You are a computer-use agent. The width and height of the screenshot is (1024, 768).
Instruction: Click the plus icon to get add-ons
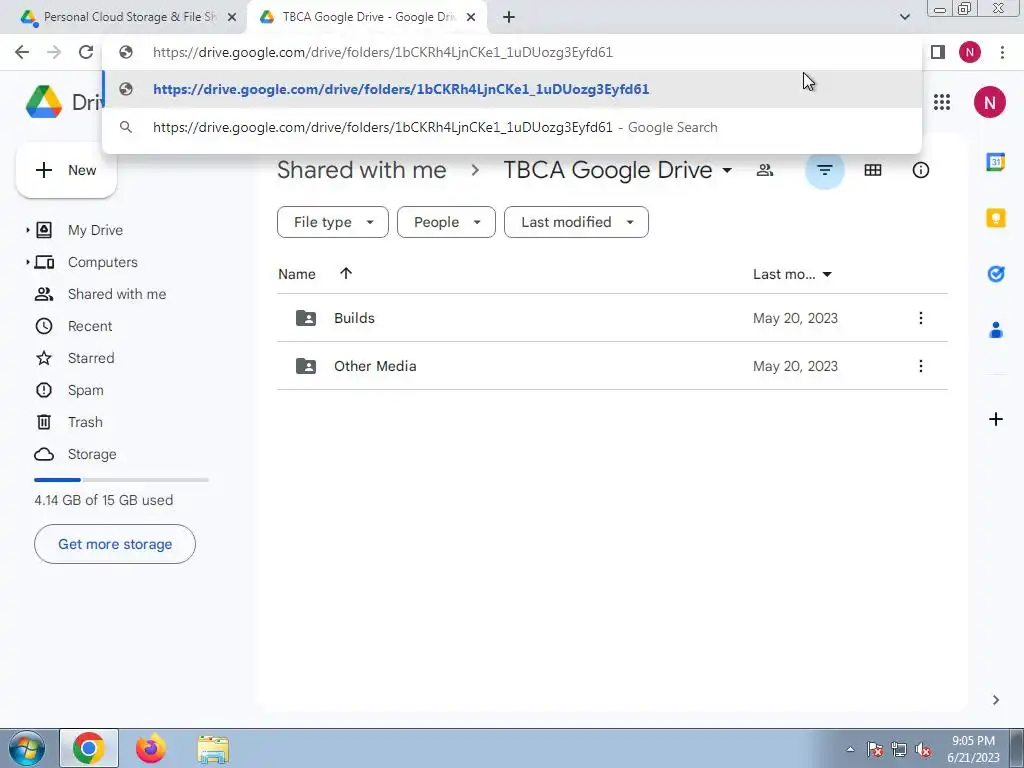(995, 419)
